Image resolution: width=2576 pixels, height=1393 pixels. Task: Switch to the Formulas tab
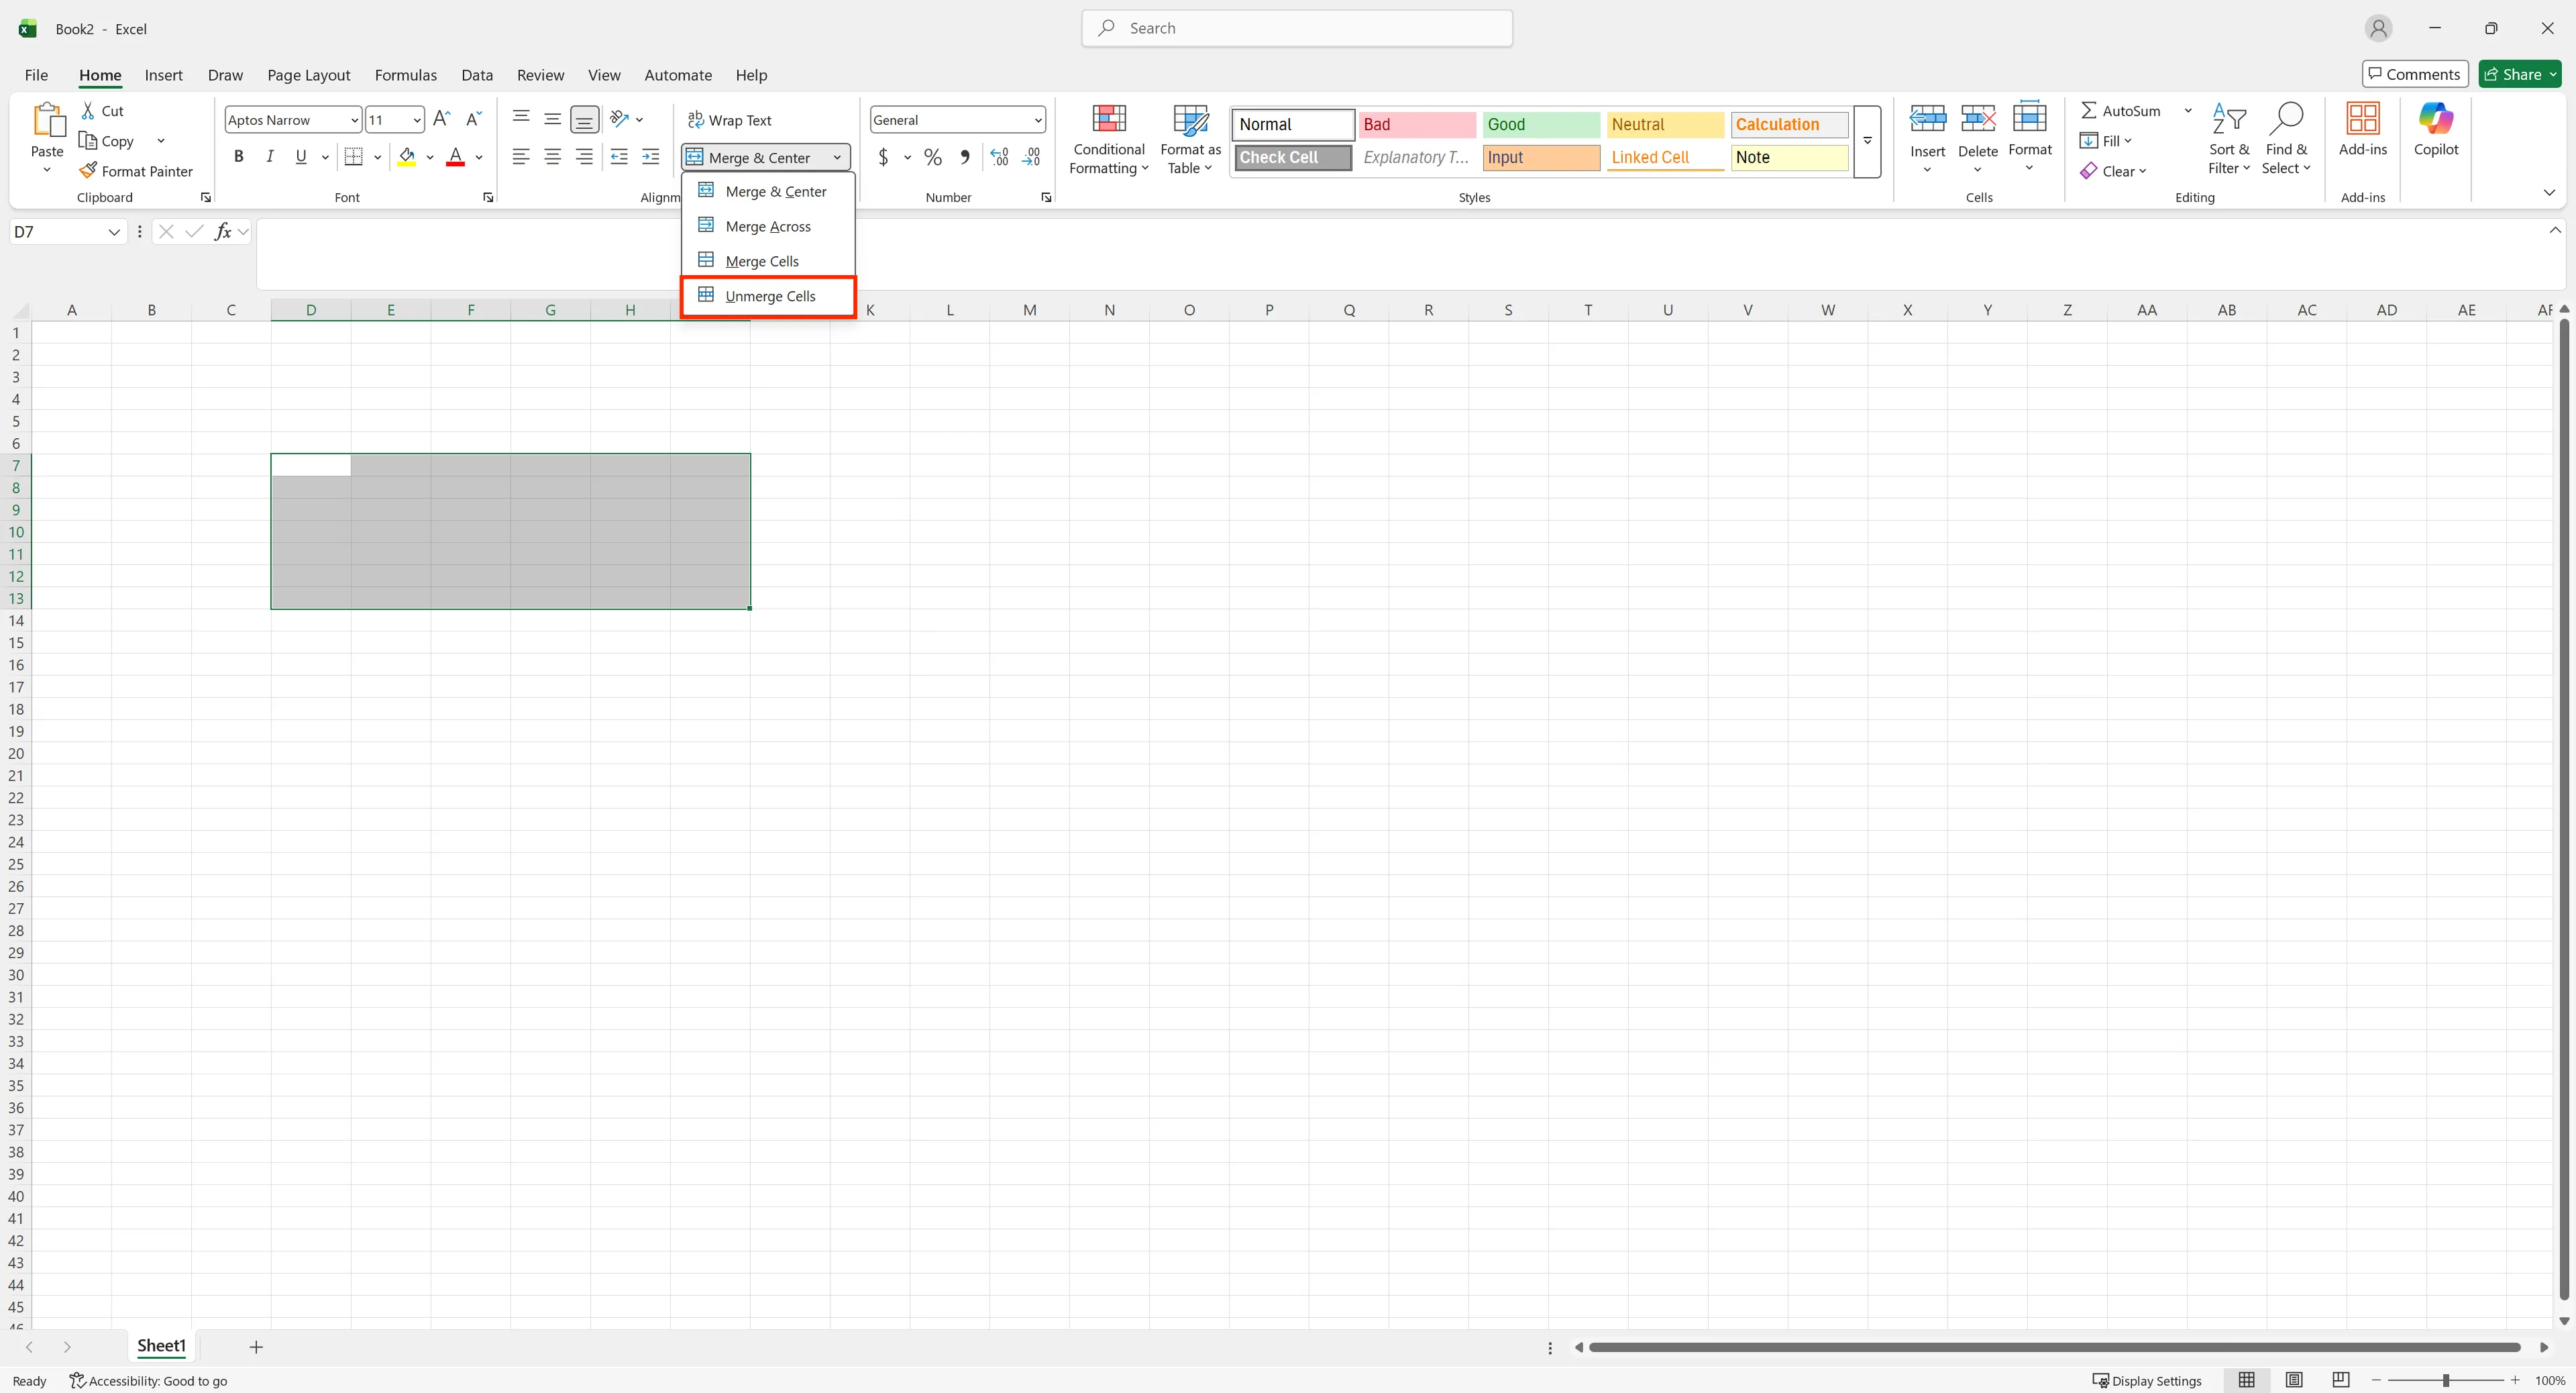[406, 74]
